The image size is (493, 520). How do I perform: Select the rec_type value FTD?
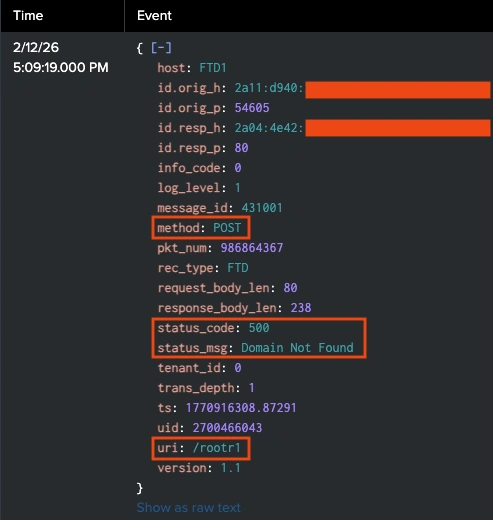pyautogui.click(x=238, y=268)
